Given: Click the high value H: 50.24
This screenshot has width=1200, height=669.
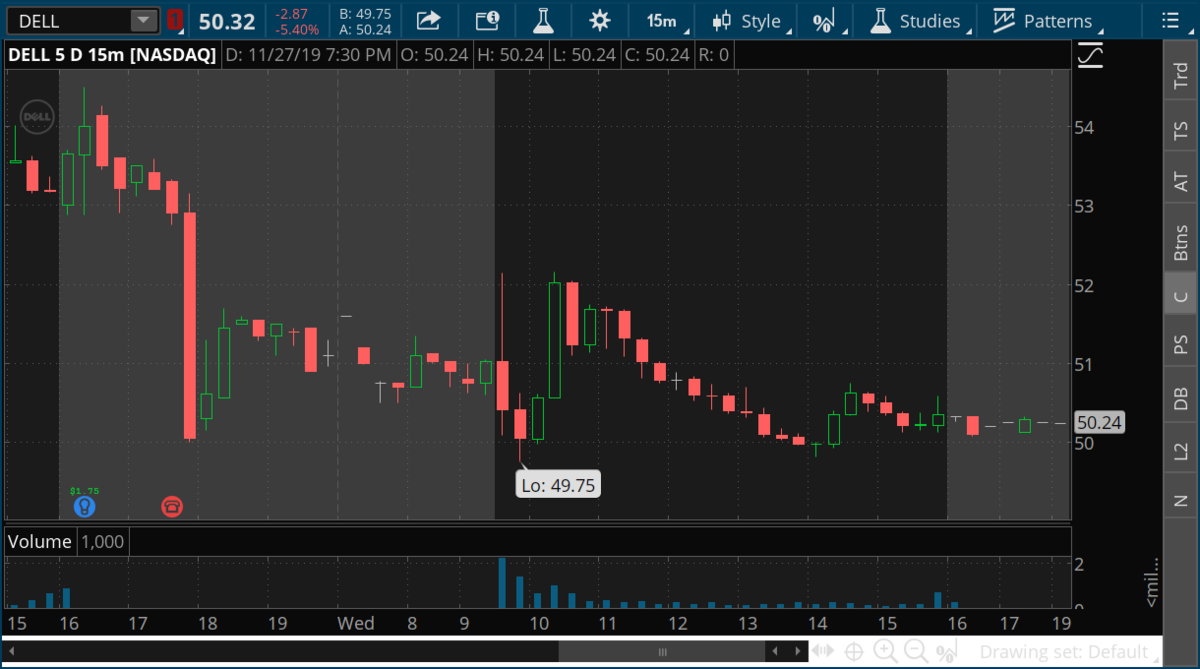Looking at the screenshot, I should tap(512, 54).
